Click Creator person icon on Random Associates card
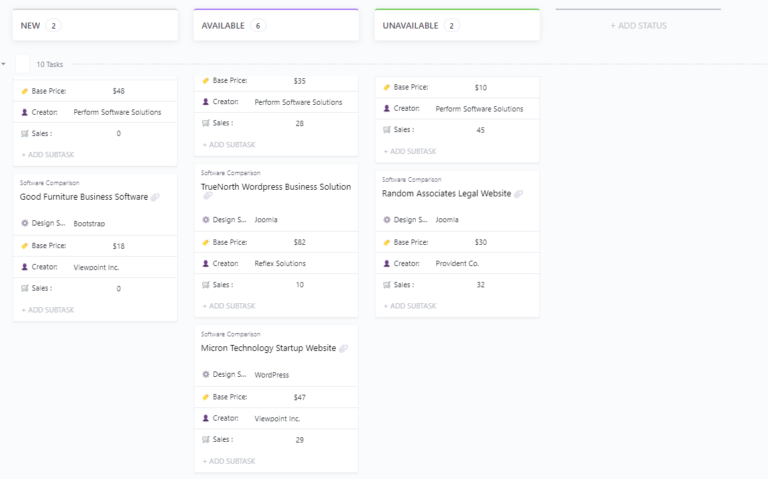768x479 pixels. (x=387, y=264)
